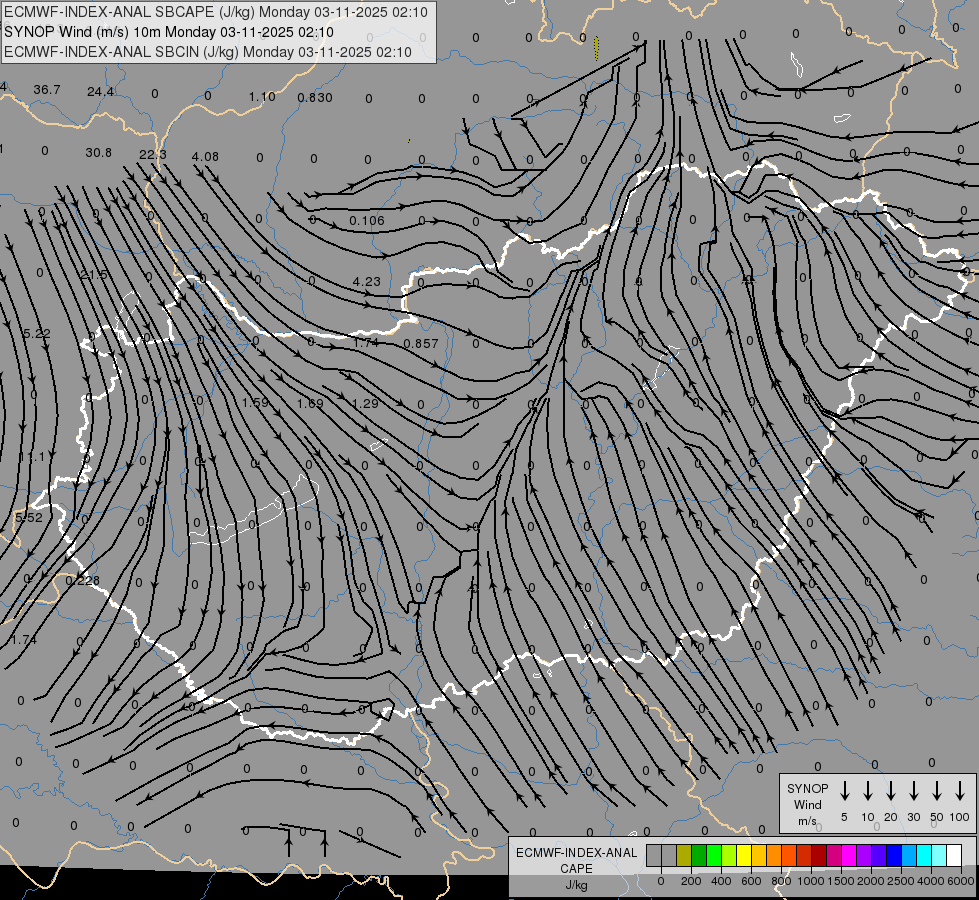
Task: Click the 11.1 value on the map
Action: (x=32, y=457)
